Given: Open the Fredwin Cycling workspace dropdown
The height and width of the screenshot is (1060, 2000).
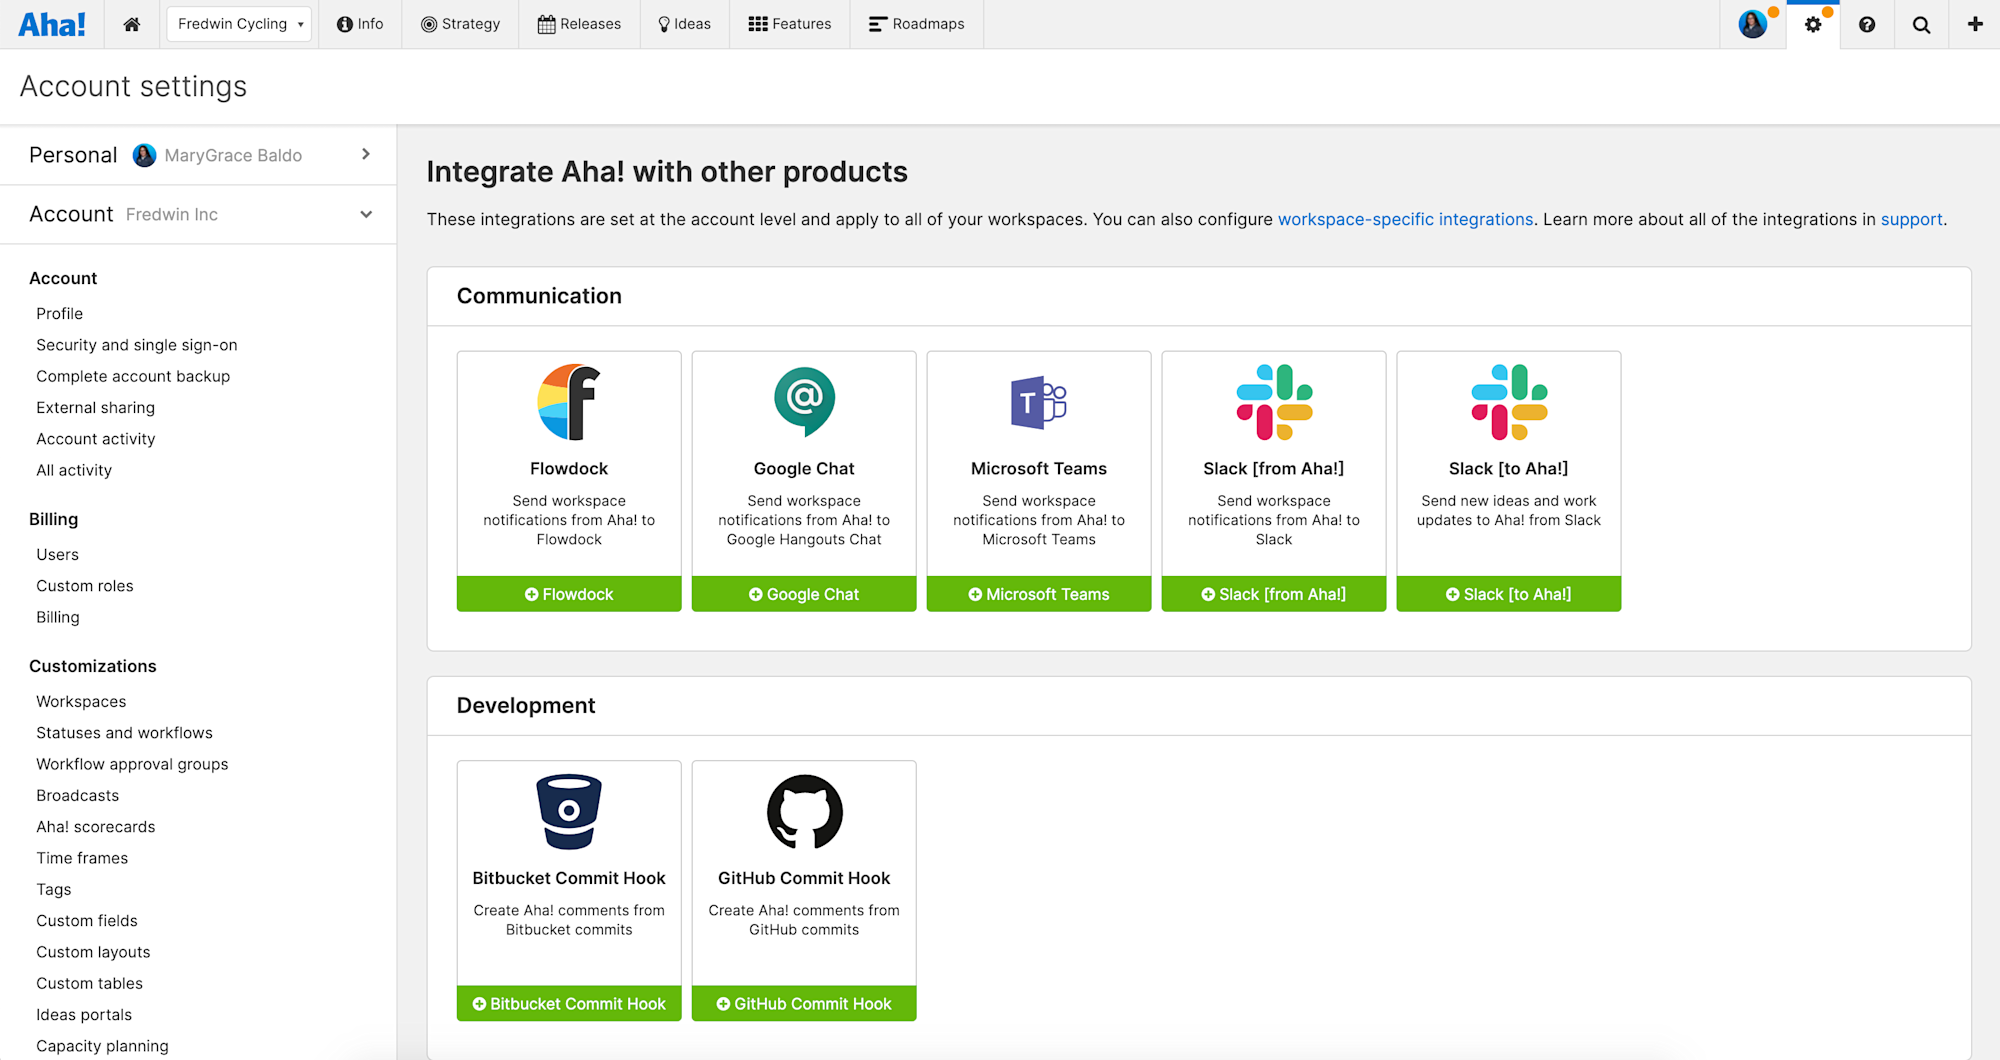Looking at the screenshot, I should tap(239, 24).
